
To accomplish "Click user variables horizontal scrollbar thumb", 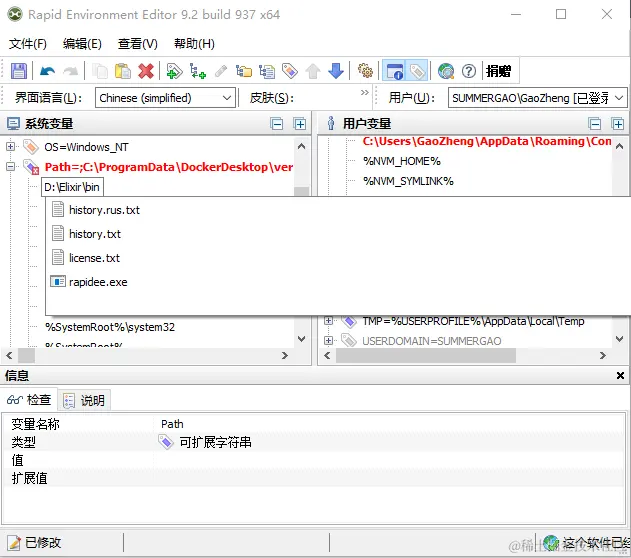I will coord(426,356).
